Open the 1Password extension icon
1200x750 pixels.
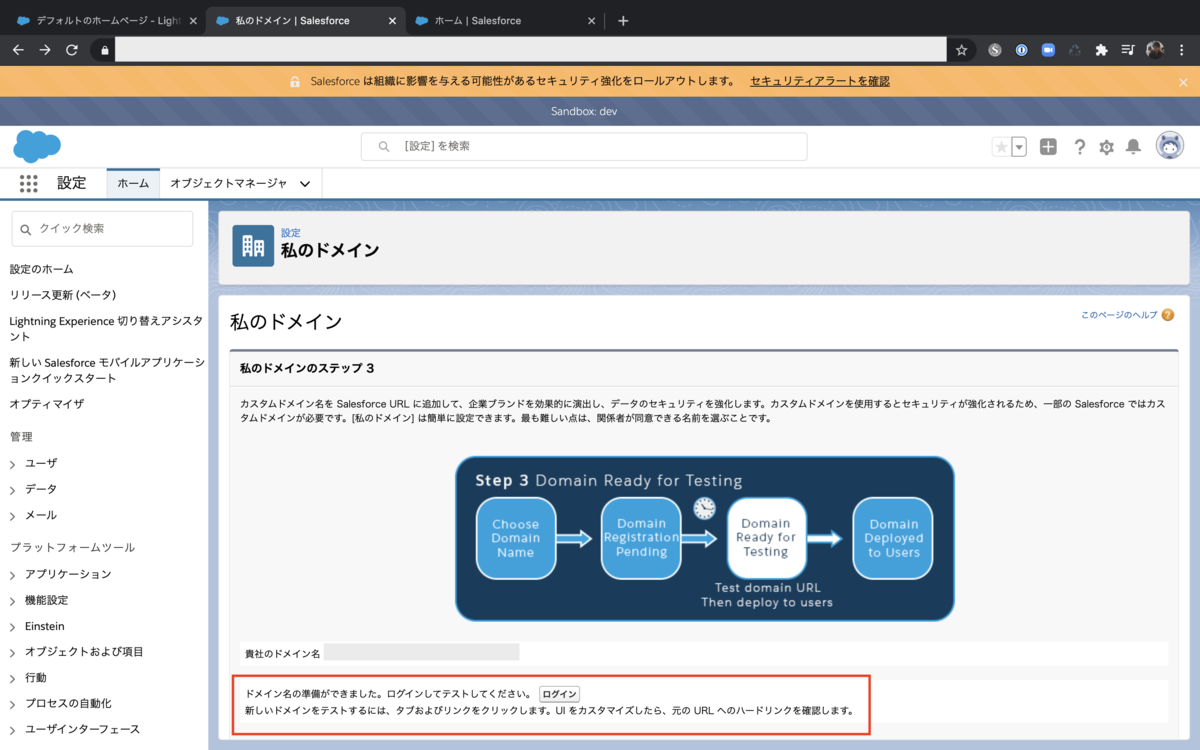[1021, 49]
